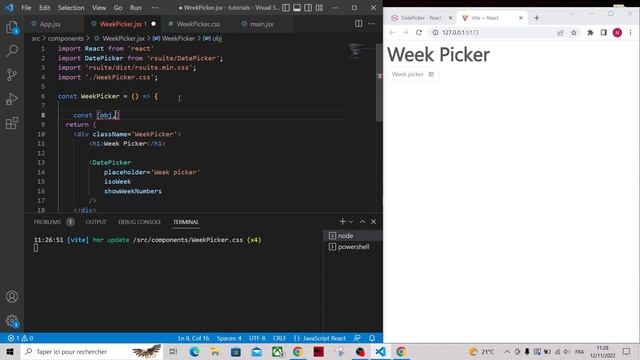Open the Explorer view in activity bar
The image size is (640, 360).
[12, 27]
